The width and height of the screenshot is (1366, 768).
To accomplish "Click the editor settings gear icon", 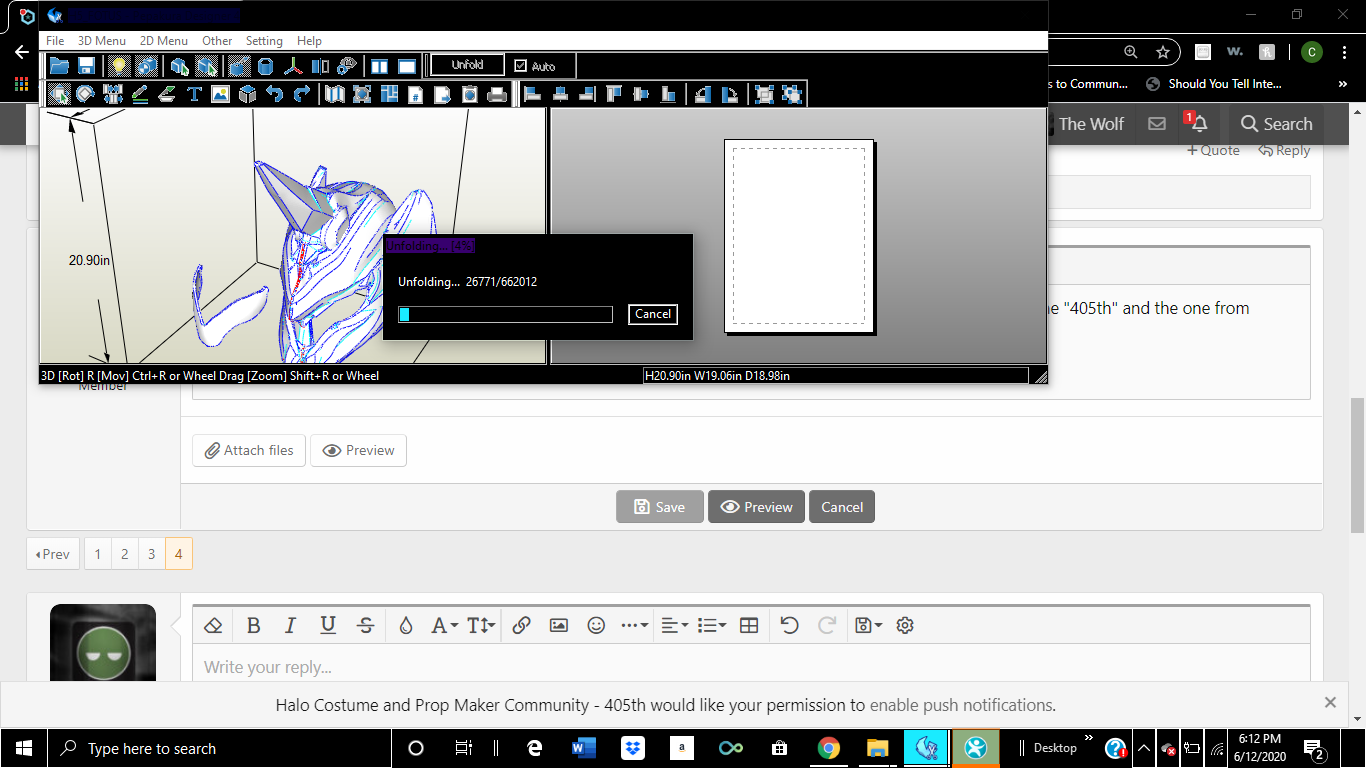I will click(x=905, y=625).
